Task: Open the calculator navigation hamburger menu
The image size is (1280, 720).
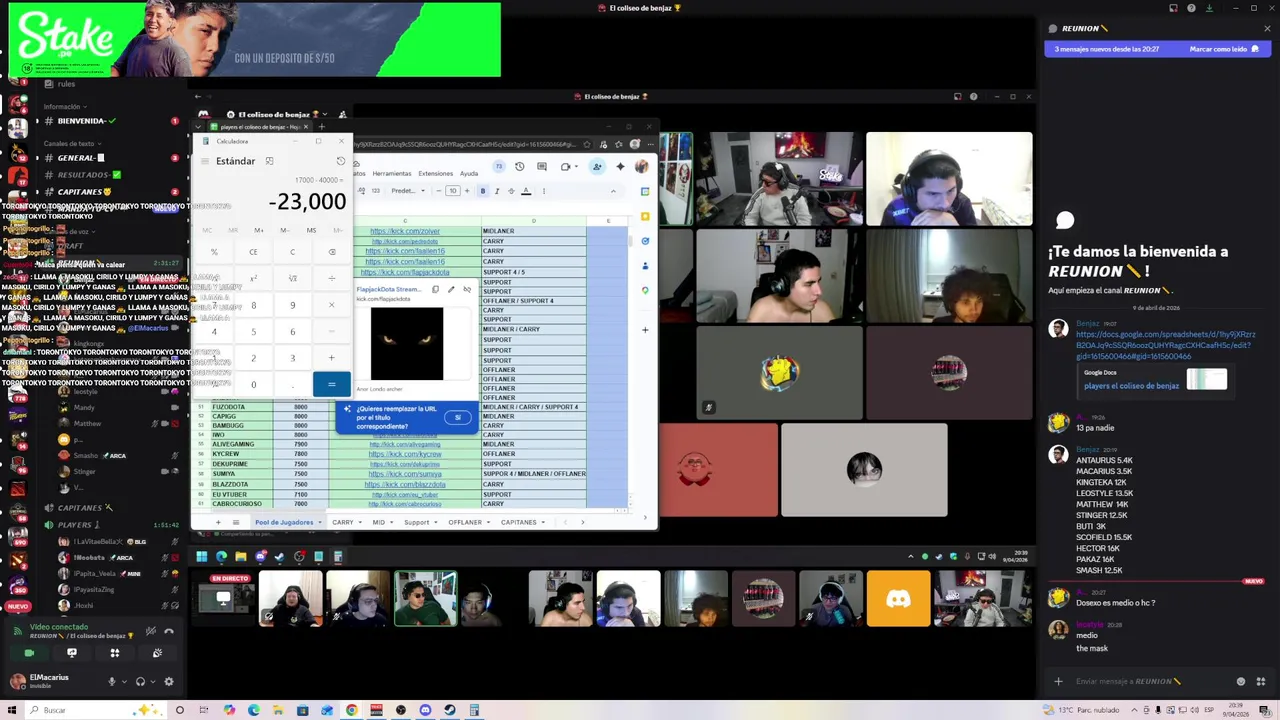Action: click(204, 161)
